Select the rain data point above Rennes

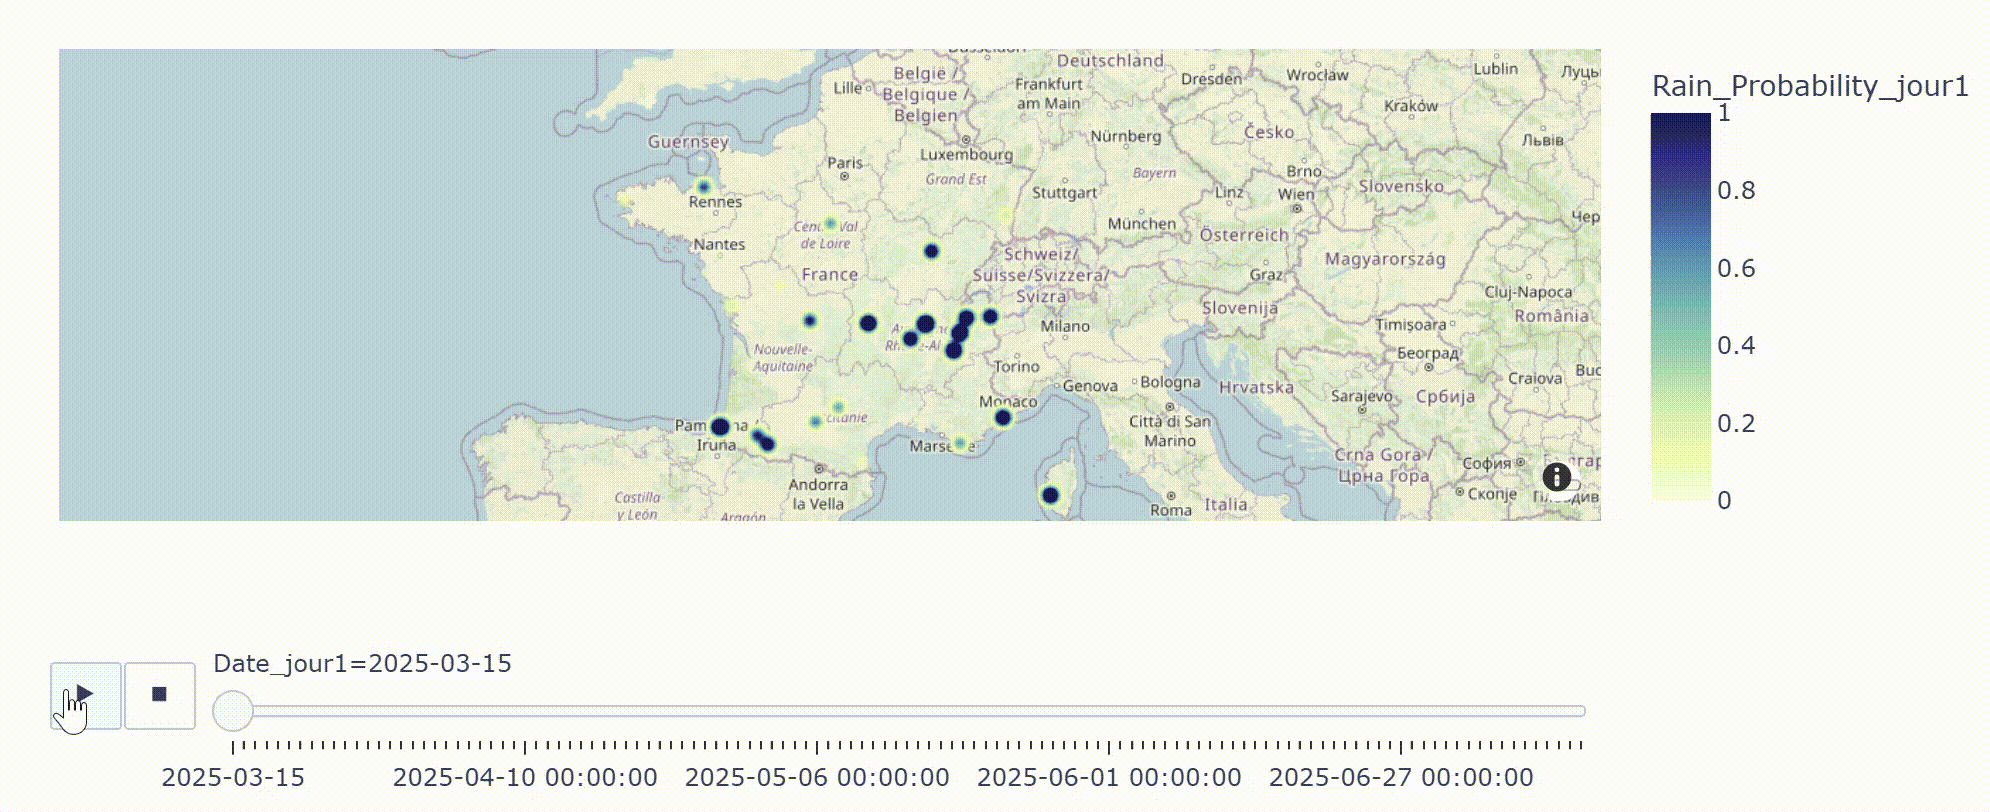704,187
